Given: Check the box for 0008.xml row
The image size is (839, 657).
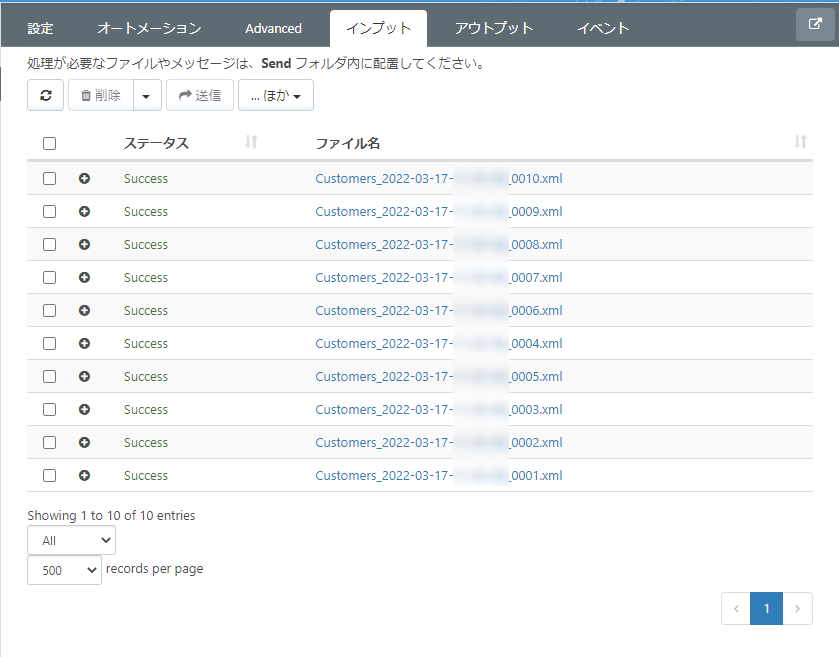Looking at the screenshot, I should tap(49, 245).
